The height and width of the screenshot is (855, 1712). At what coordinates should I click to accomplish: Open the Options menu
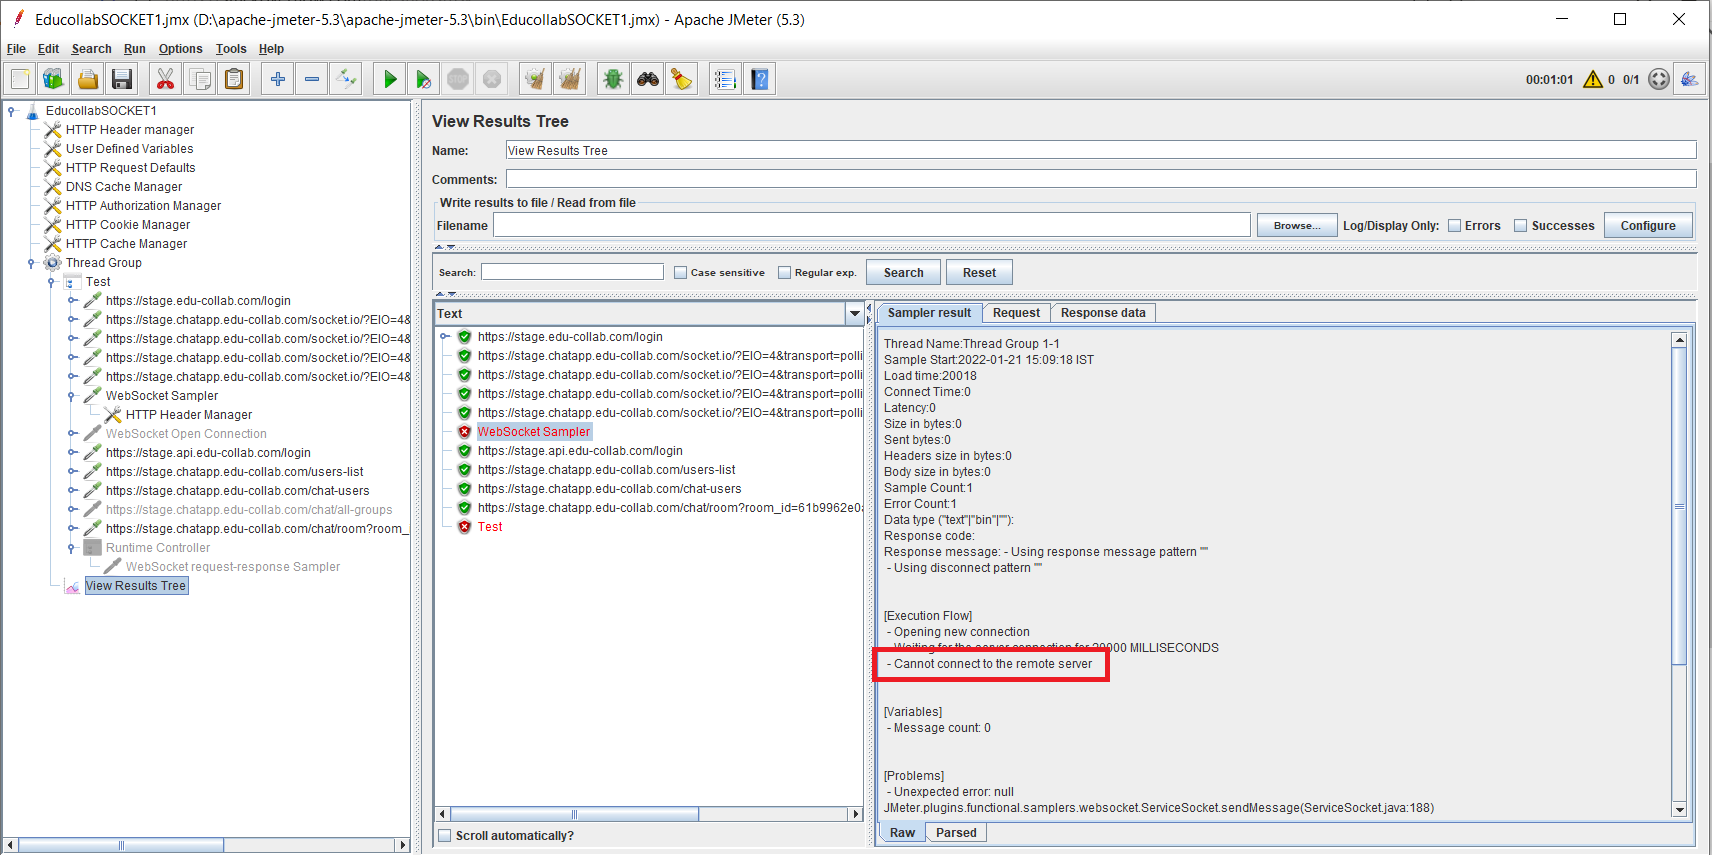click(x=180, y=49)
